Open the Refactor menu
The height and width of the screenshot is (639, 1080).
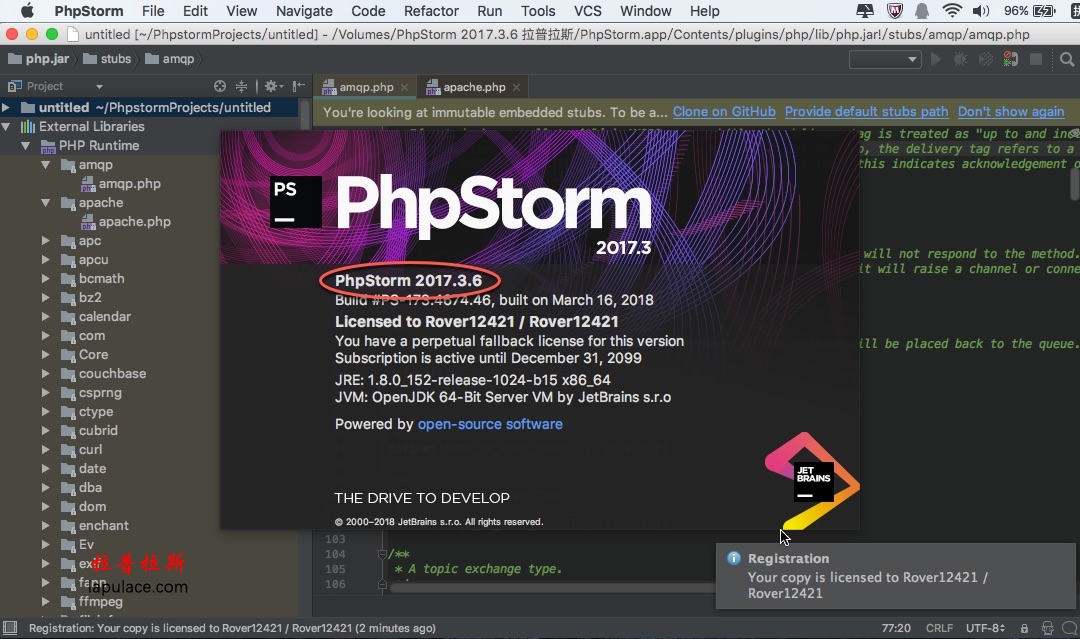click(431, 11)
